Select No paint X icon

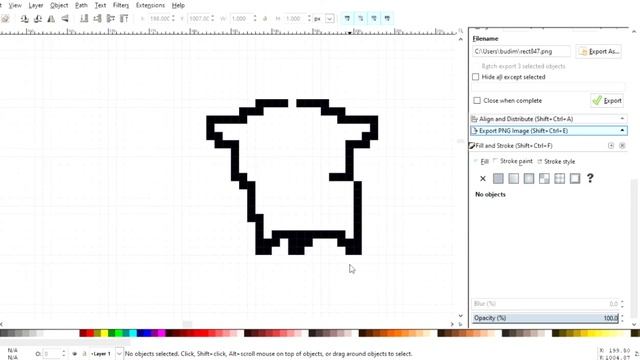click(483, 178)
